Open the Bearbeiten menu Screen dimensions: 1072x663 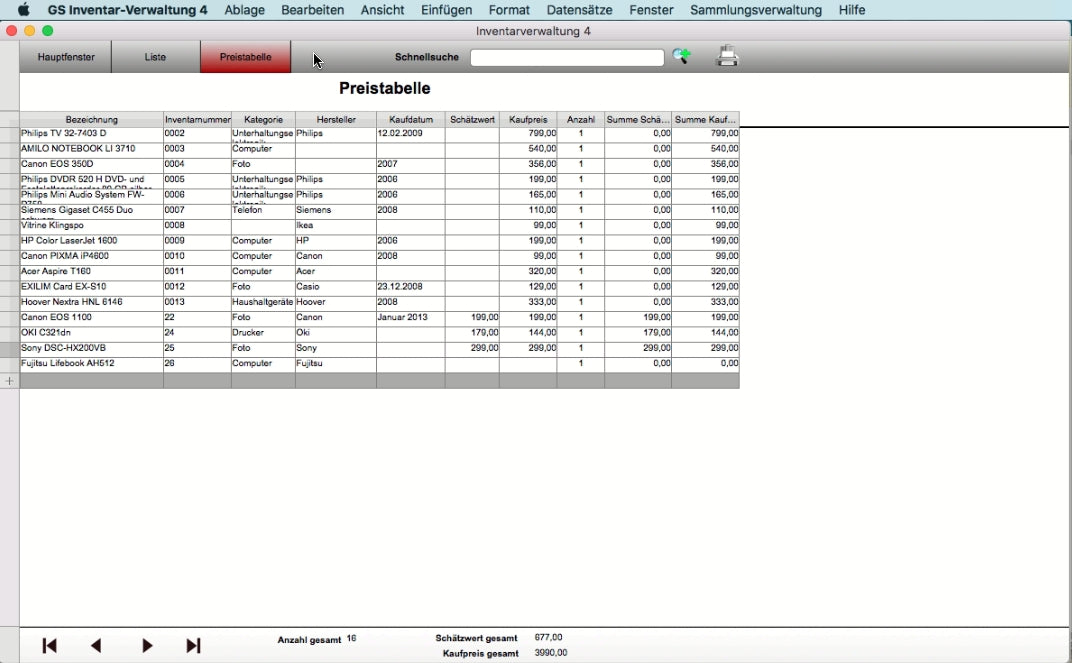click(312, 10)
